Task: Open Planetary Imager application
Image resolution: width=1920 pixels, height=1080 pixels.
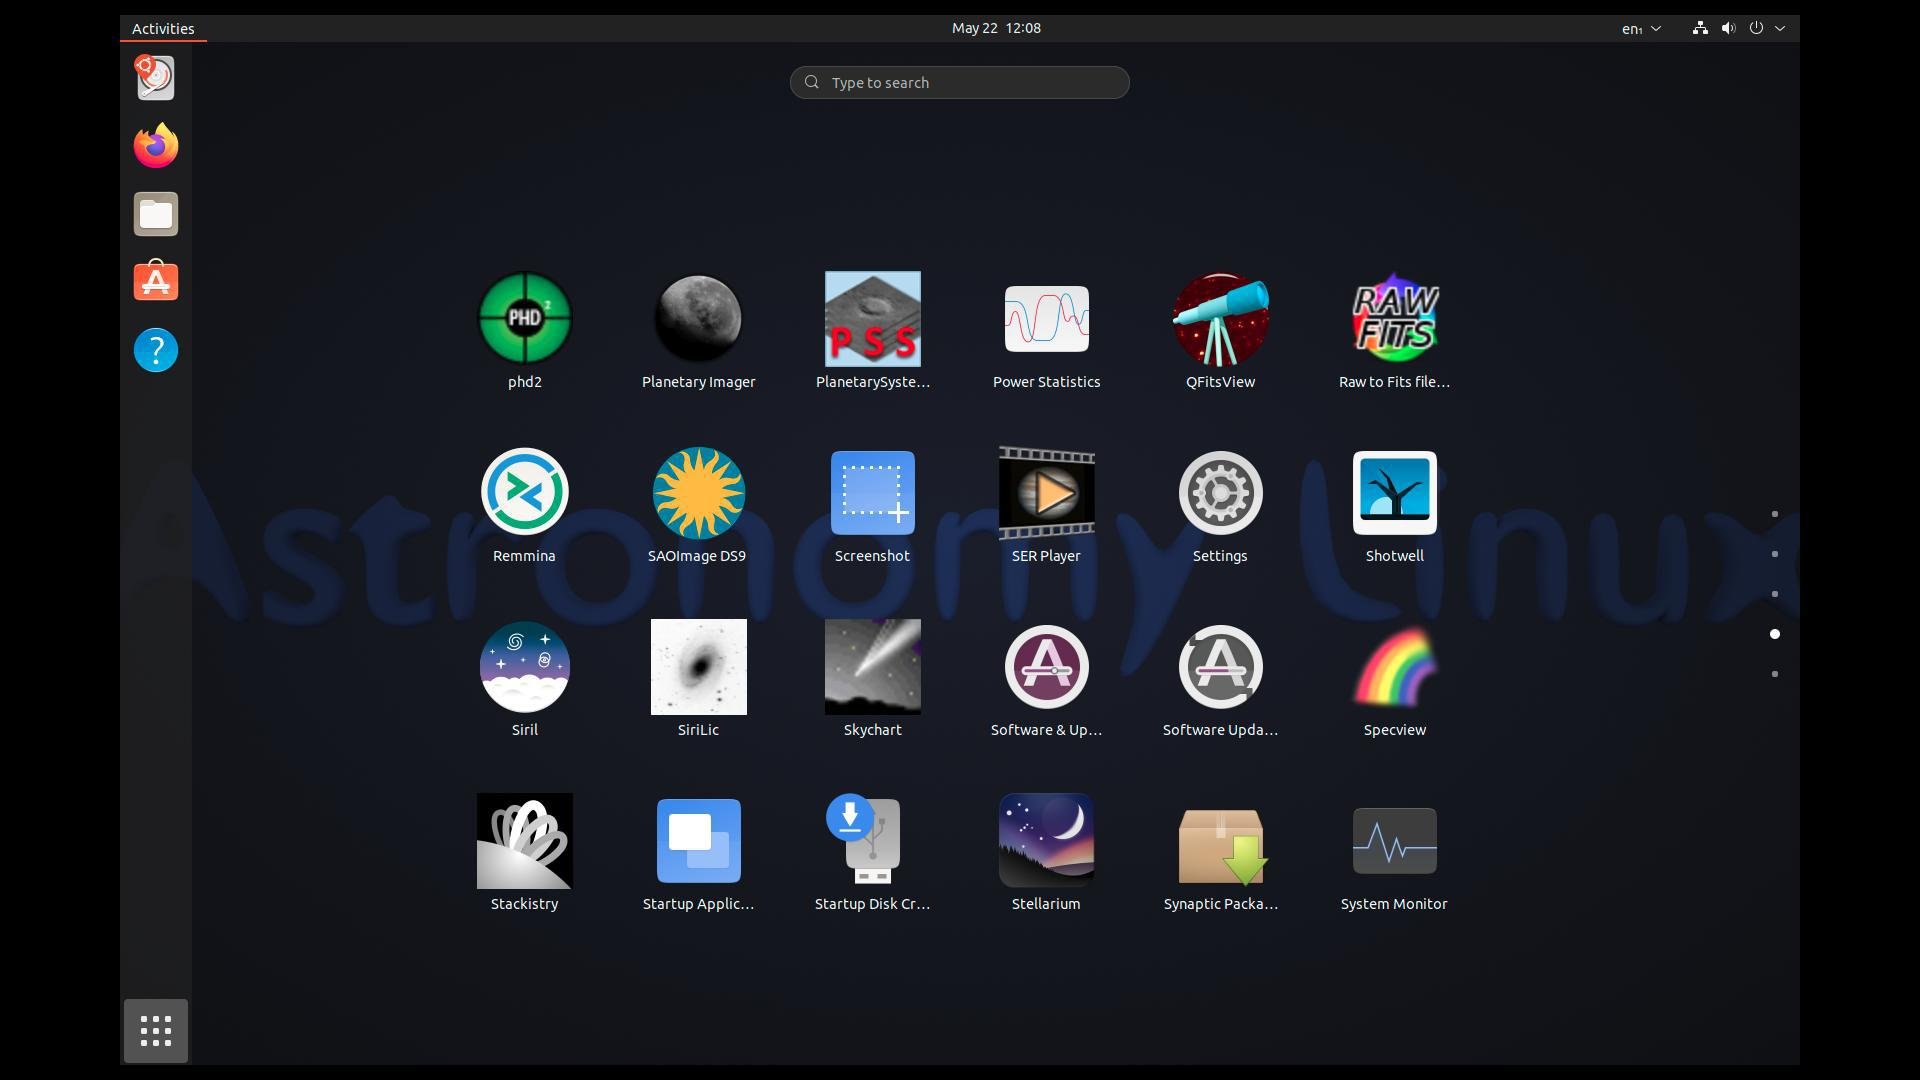Action: (x=698, y=319)
